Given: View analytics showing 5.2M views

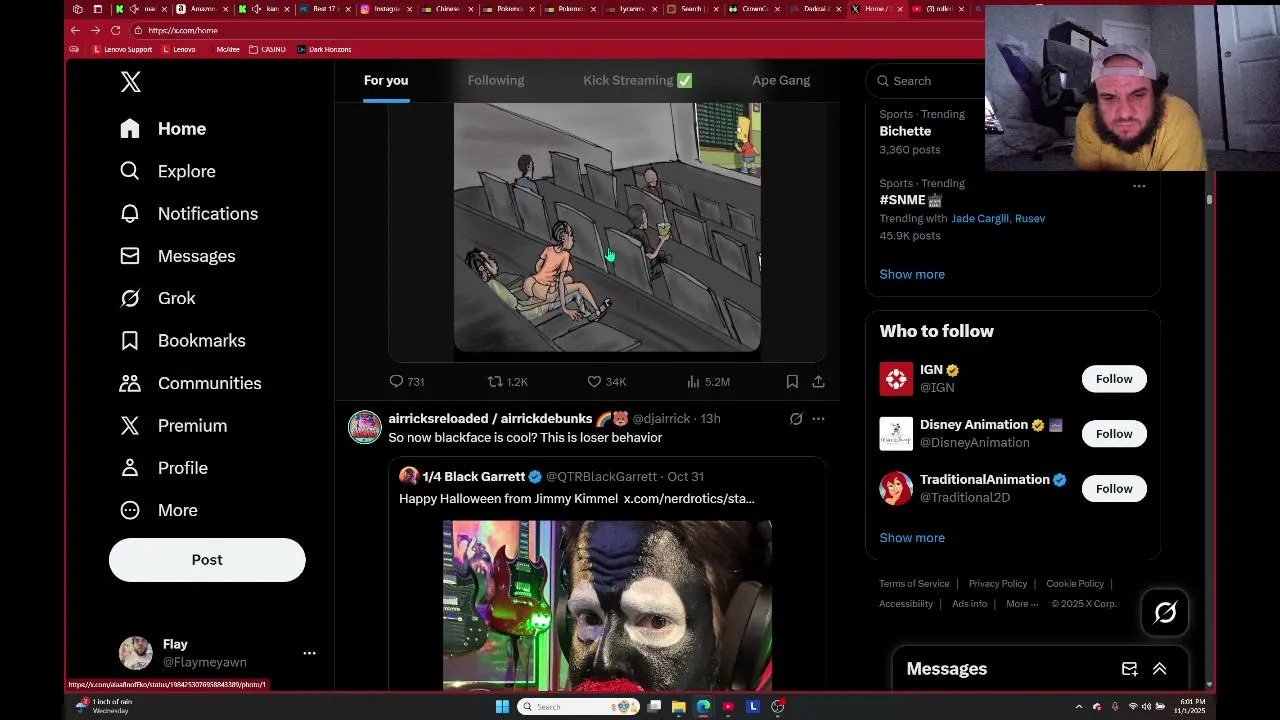Looking at the screenshot, I should tap(708, 382).
